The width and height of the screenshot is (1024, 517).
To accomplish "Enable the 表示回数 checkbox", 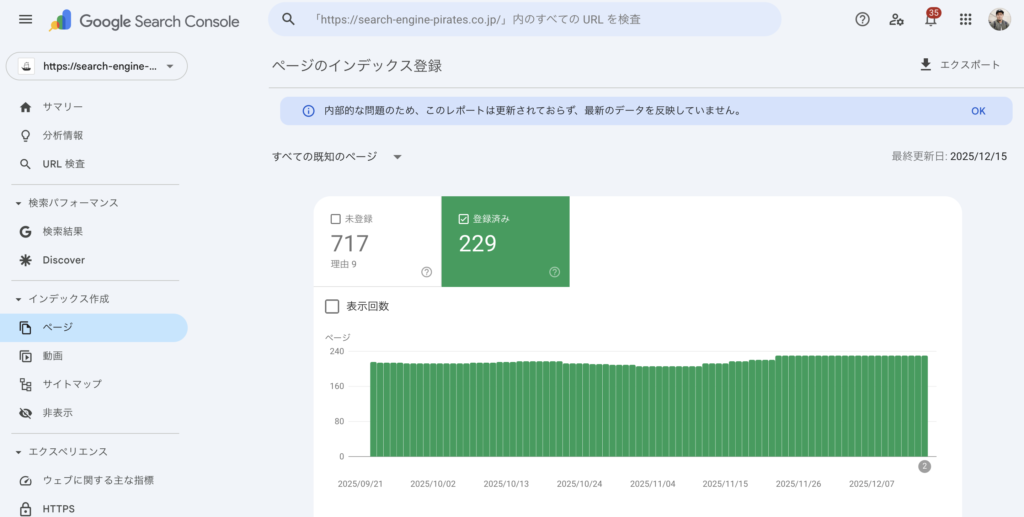I will pyautogui.click(x=332, y=306).
